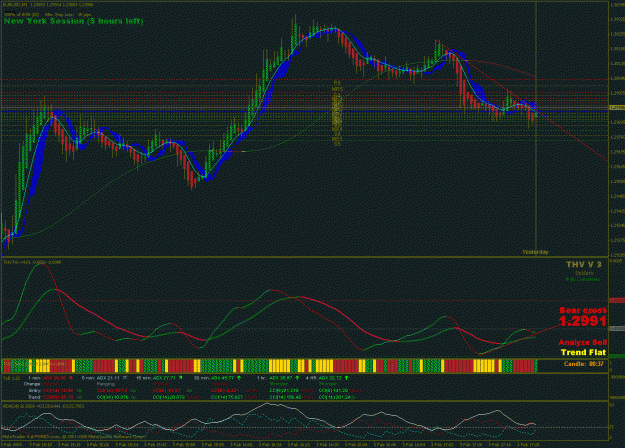
Task: Click the EURUSD,M1 chart title at top left
Action: [49, 5]
